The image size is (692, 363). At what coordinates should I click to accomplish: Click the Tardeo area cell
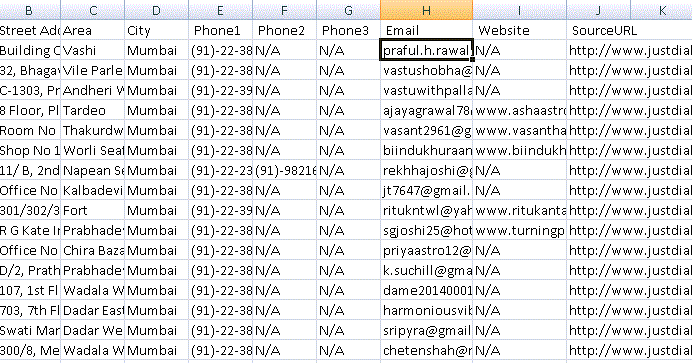[x=93, y=110]
